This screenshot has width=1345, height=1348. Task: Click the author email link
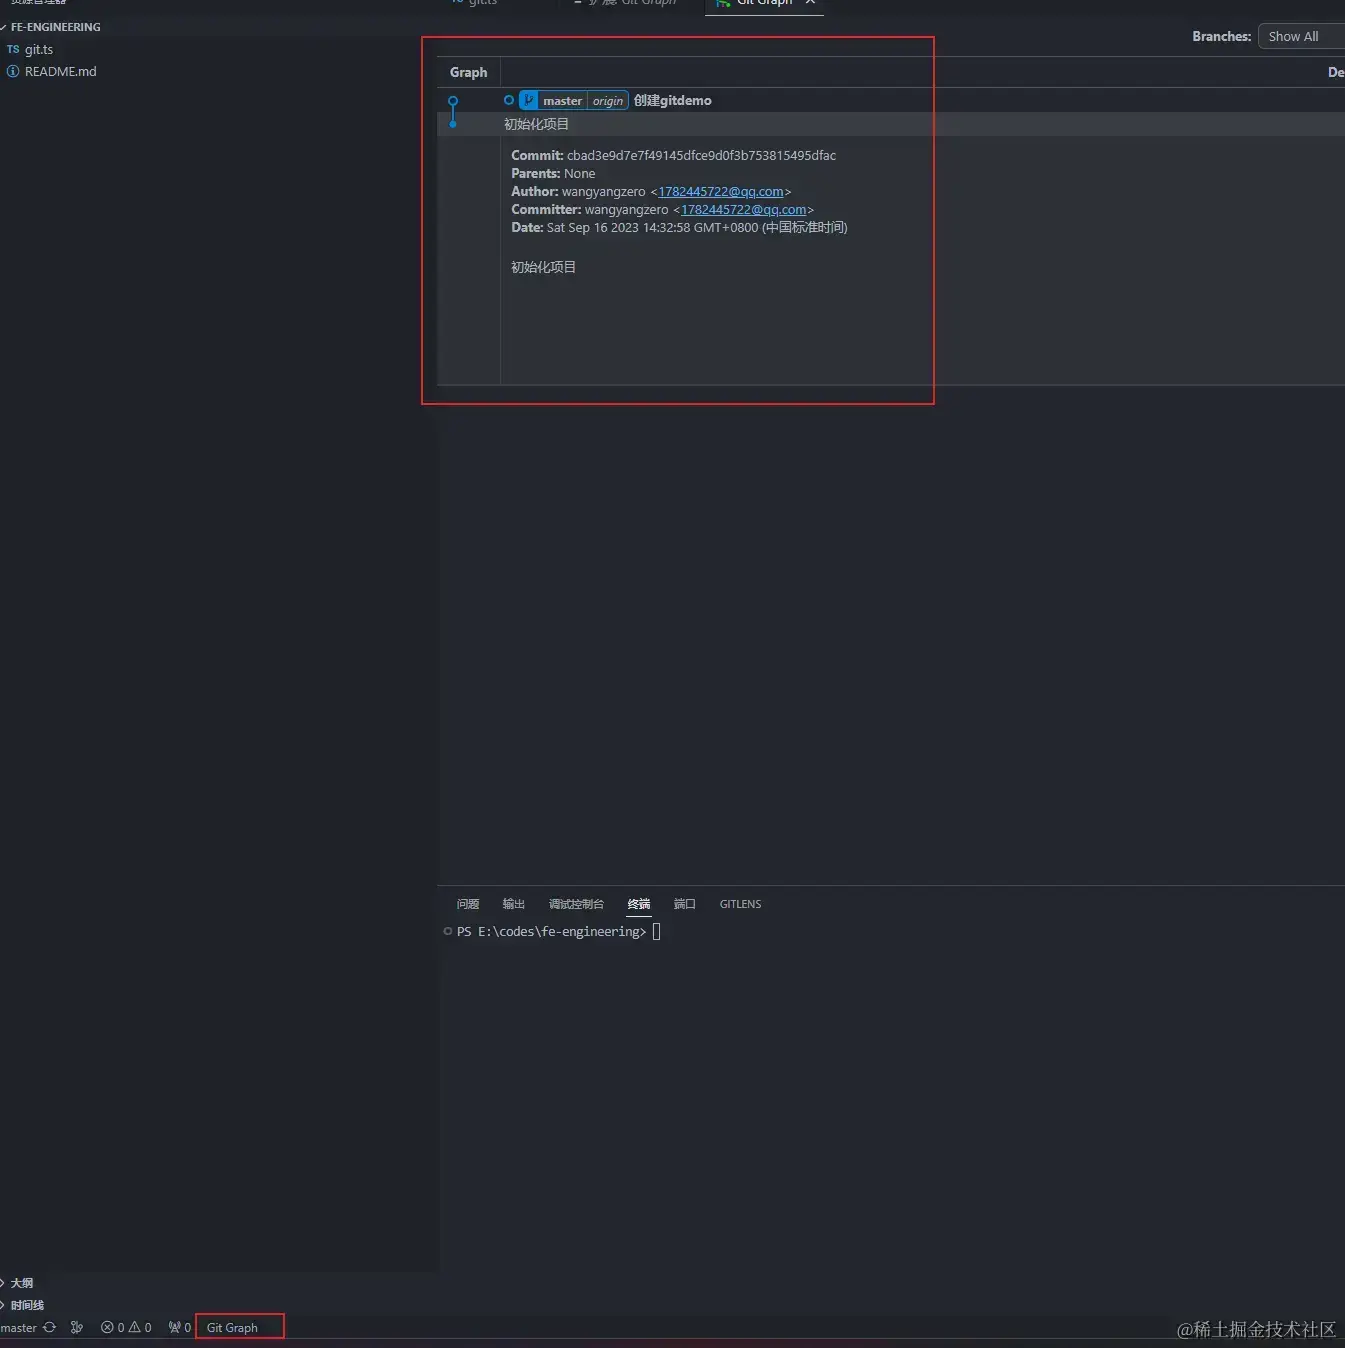pos(721,192)
